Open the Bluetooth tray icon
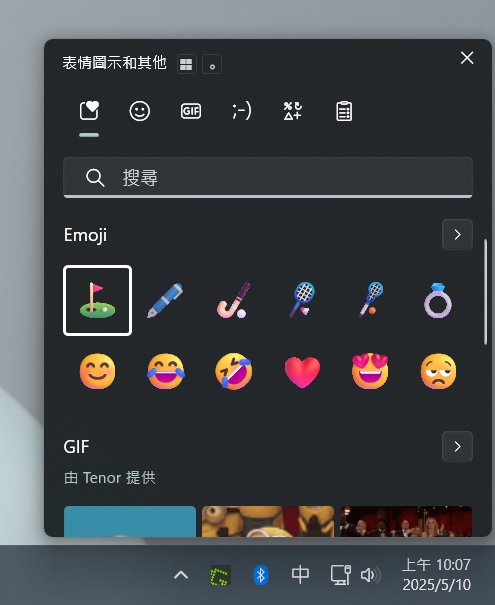Image resolution: width=495 pixels, height=605 pixels. click(x=260, y=575)
